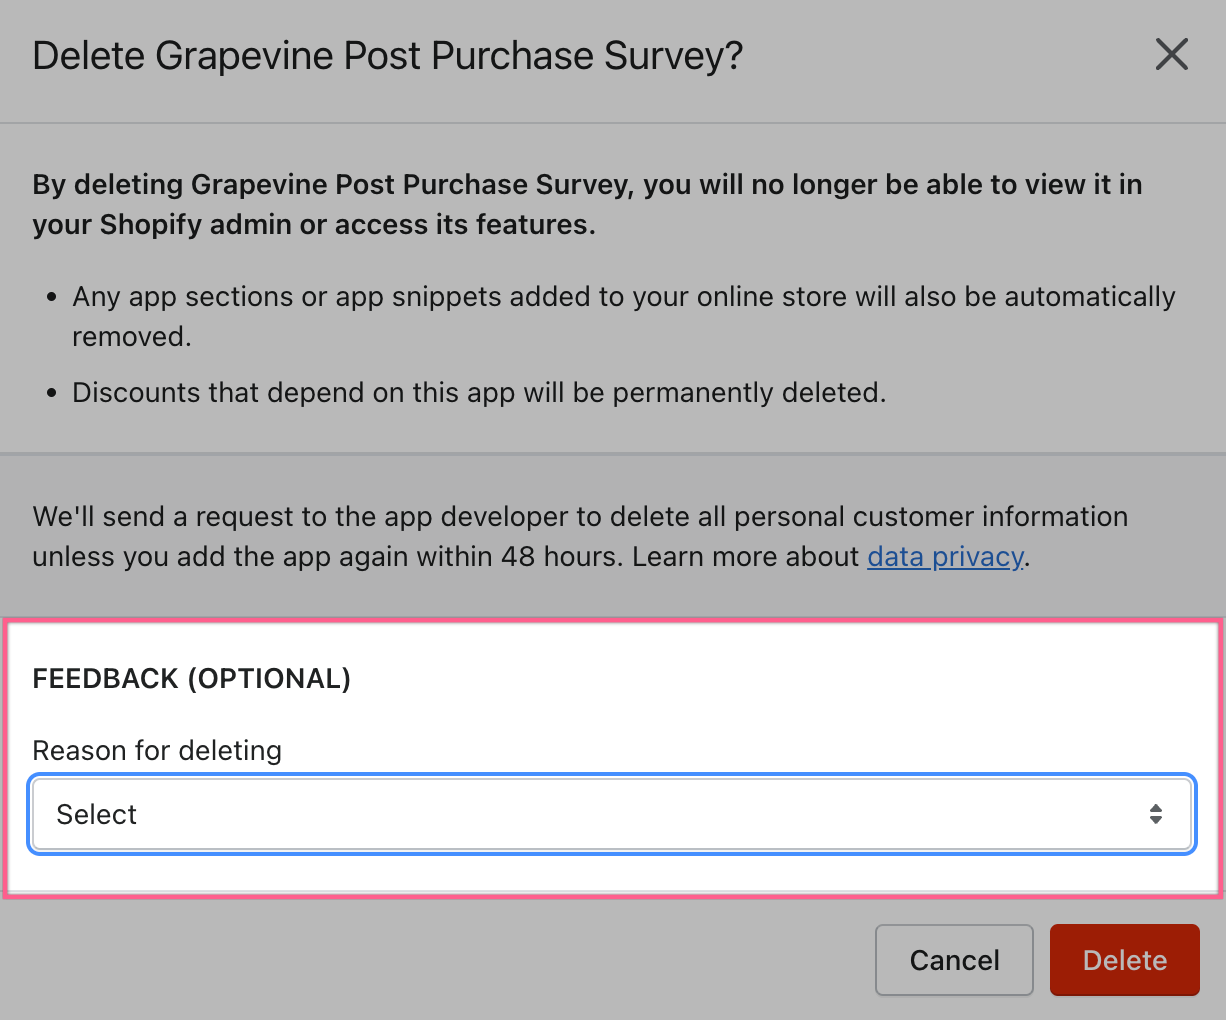
Task: Click the dropdown up-down arrows icon
Action: [x=1155, y=814]
